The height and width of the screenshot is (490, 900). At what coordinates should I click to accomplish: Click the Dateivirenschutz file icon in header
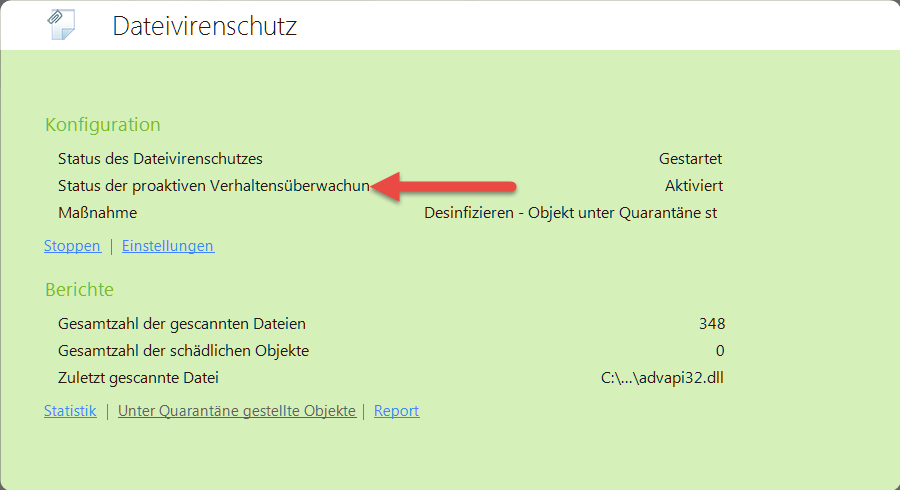[61, 25]
